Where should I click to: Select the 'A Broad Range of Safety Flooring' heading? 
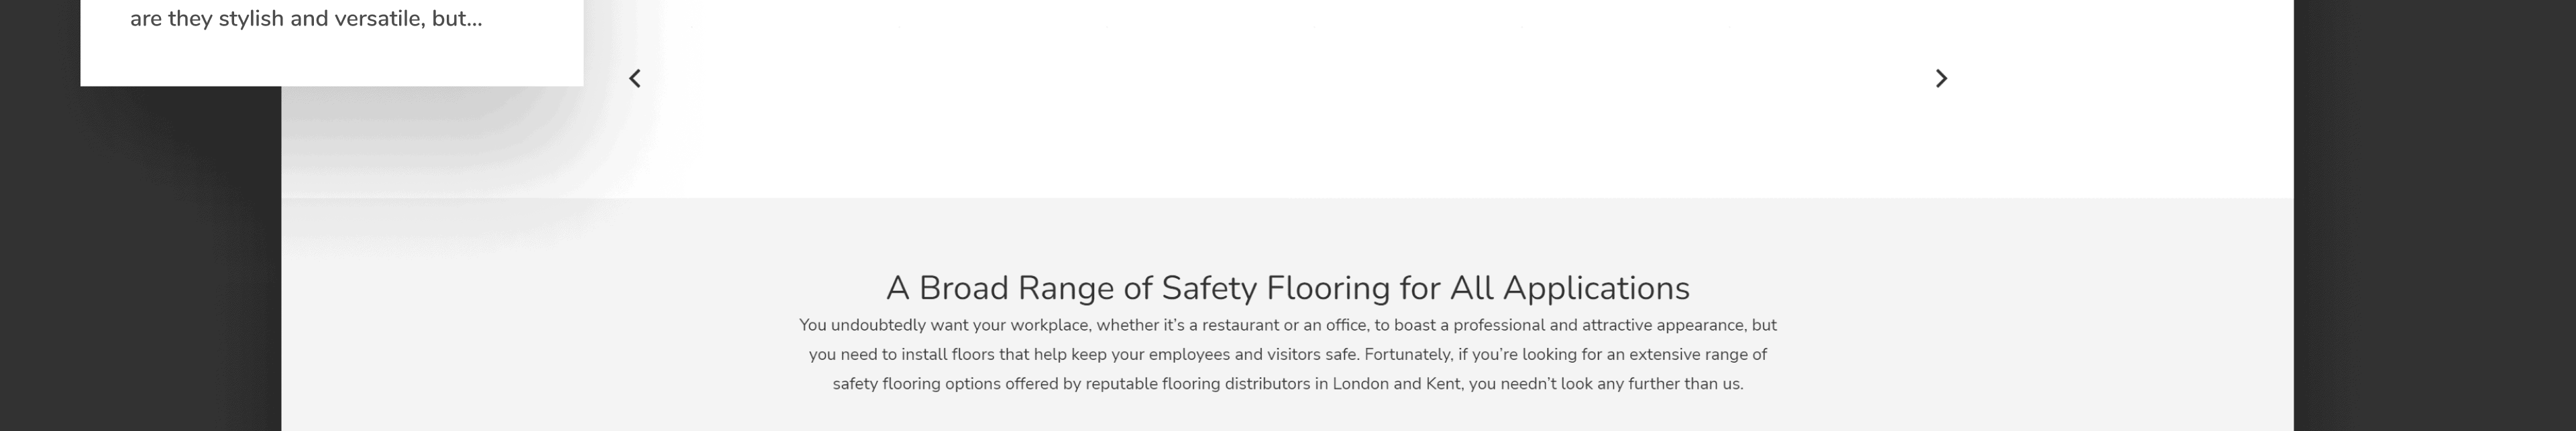coord(1287,288)
